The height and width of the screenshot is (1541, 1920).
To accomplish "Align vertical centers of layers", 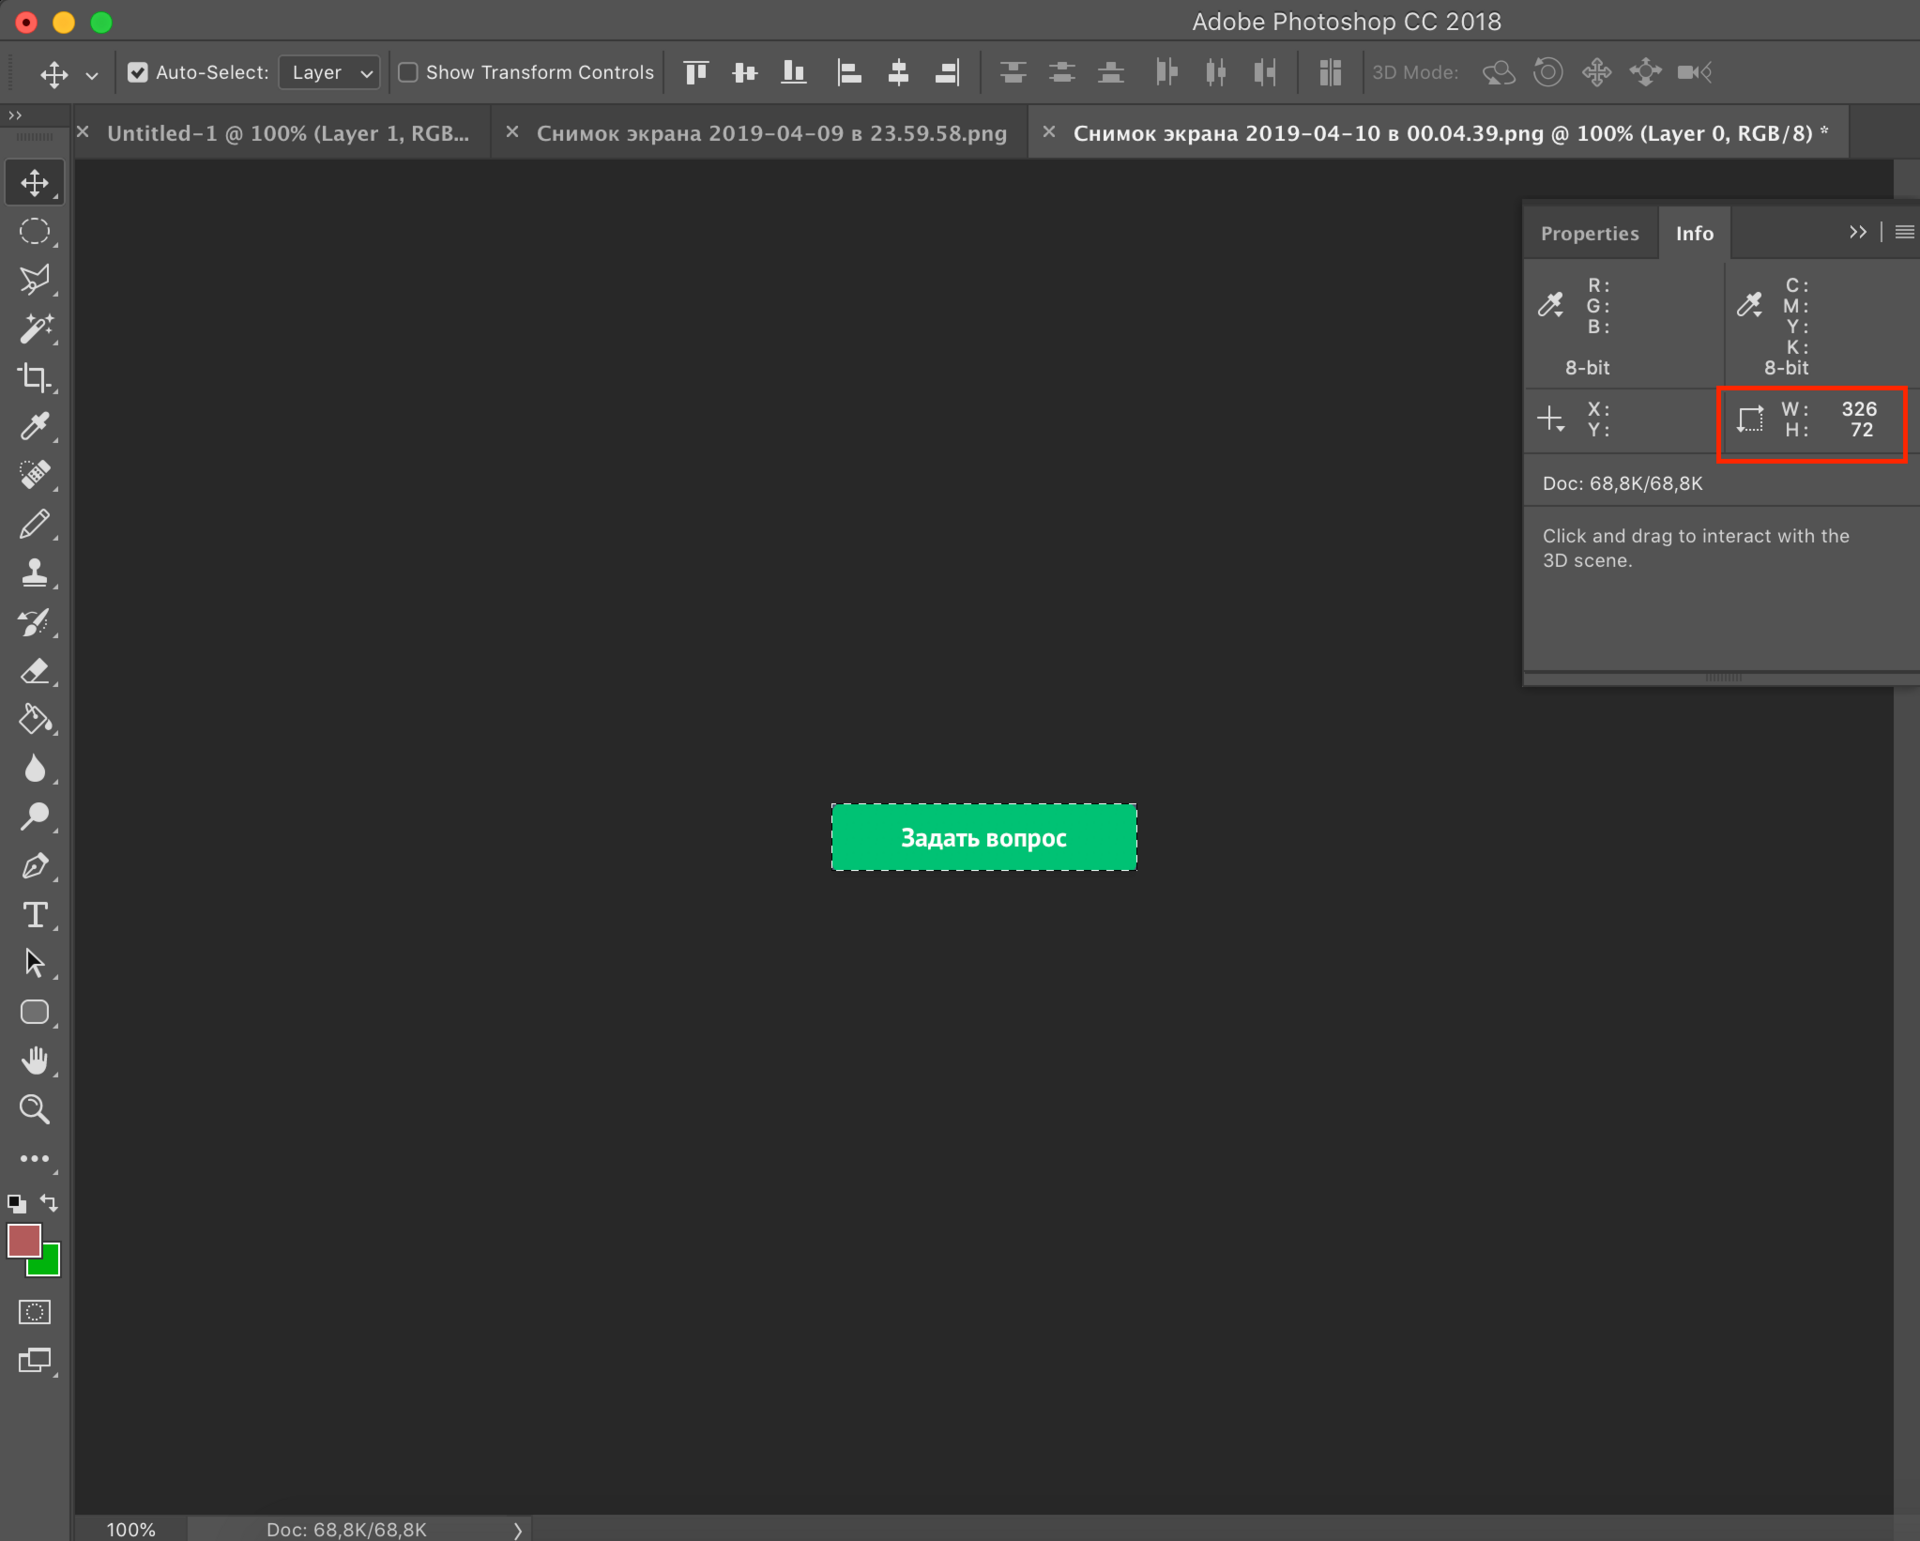I will (745, 72).
